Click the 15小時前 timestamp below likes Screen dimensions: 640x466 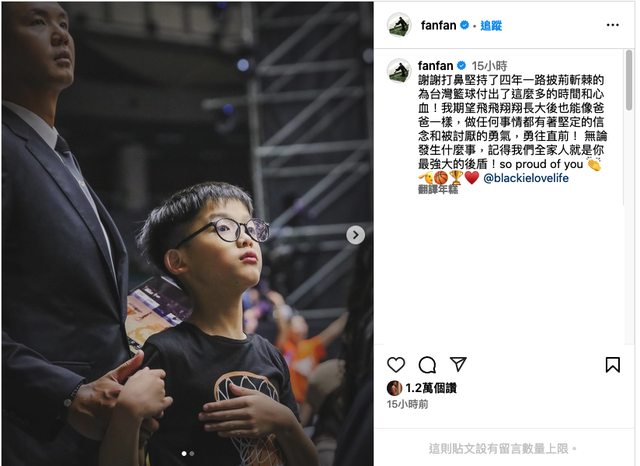[407, 404]
